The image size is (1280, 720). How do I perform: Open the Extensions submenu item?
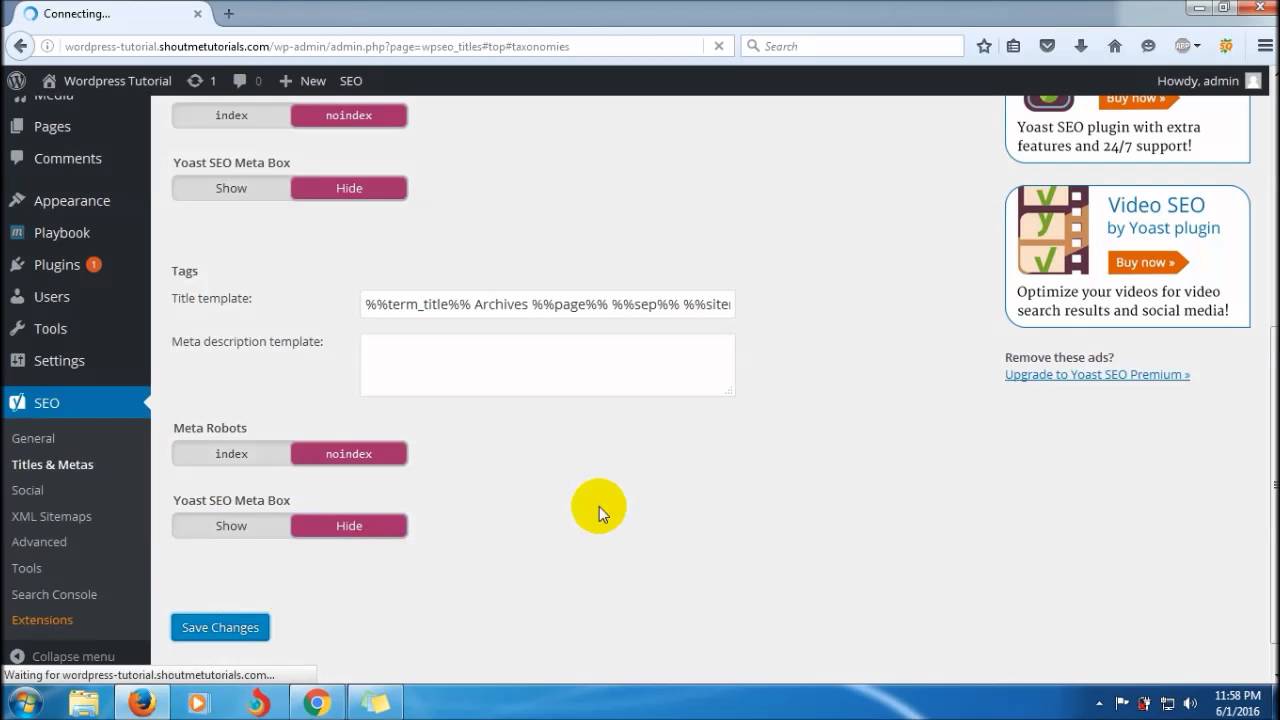pyautogui.click(x=42, y=620)
